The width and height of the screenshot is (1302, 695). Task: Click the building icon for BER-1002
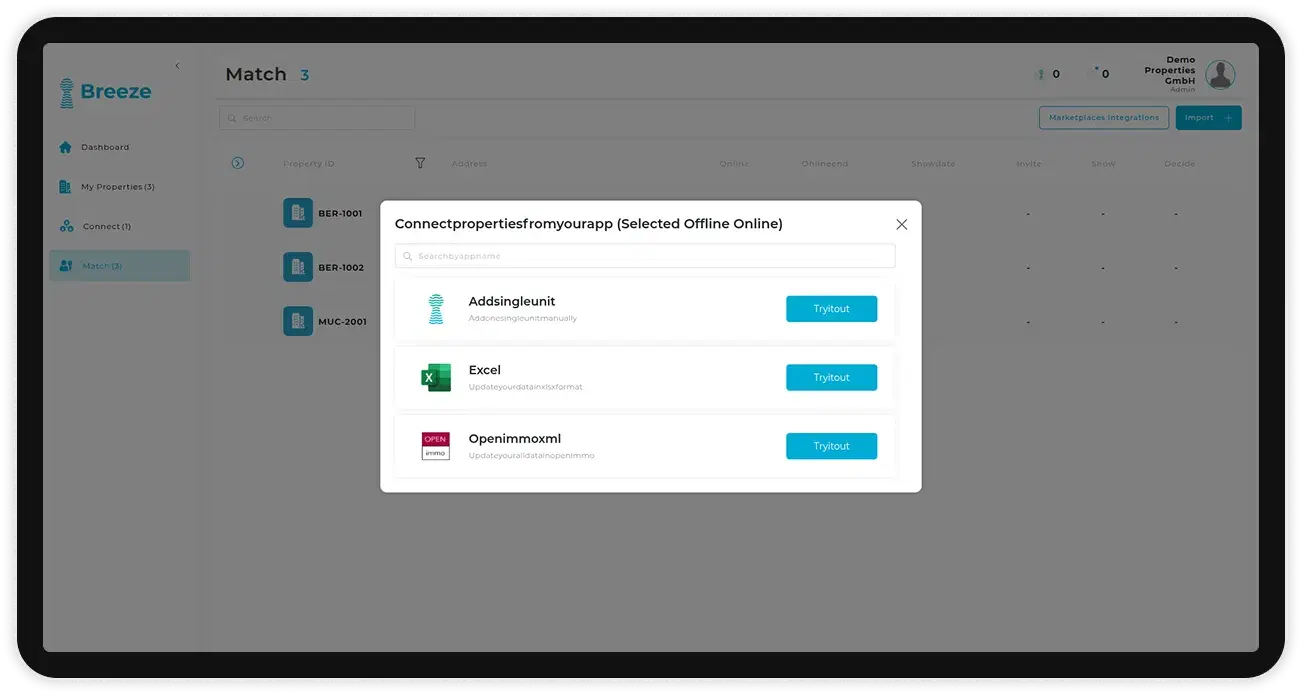(298, 267)
